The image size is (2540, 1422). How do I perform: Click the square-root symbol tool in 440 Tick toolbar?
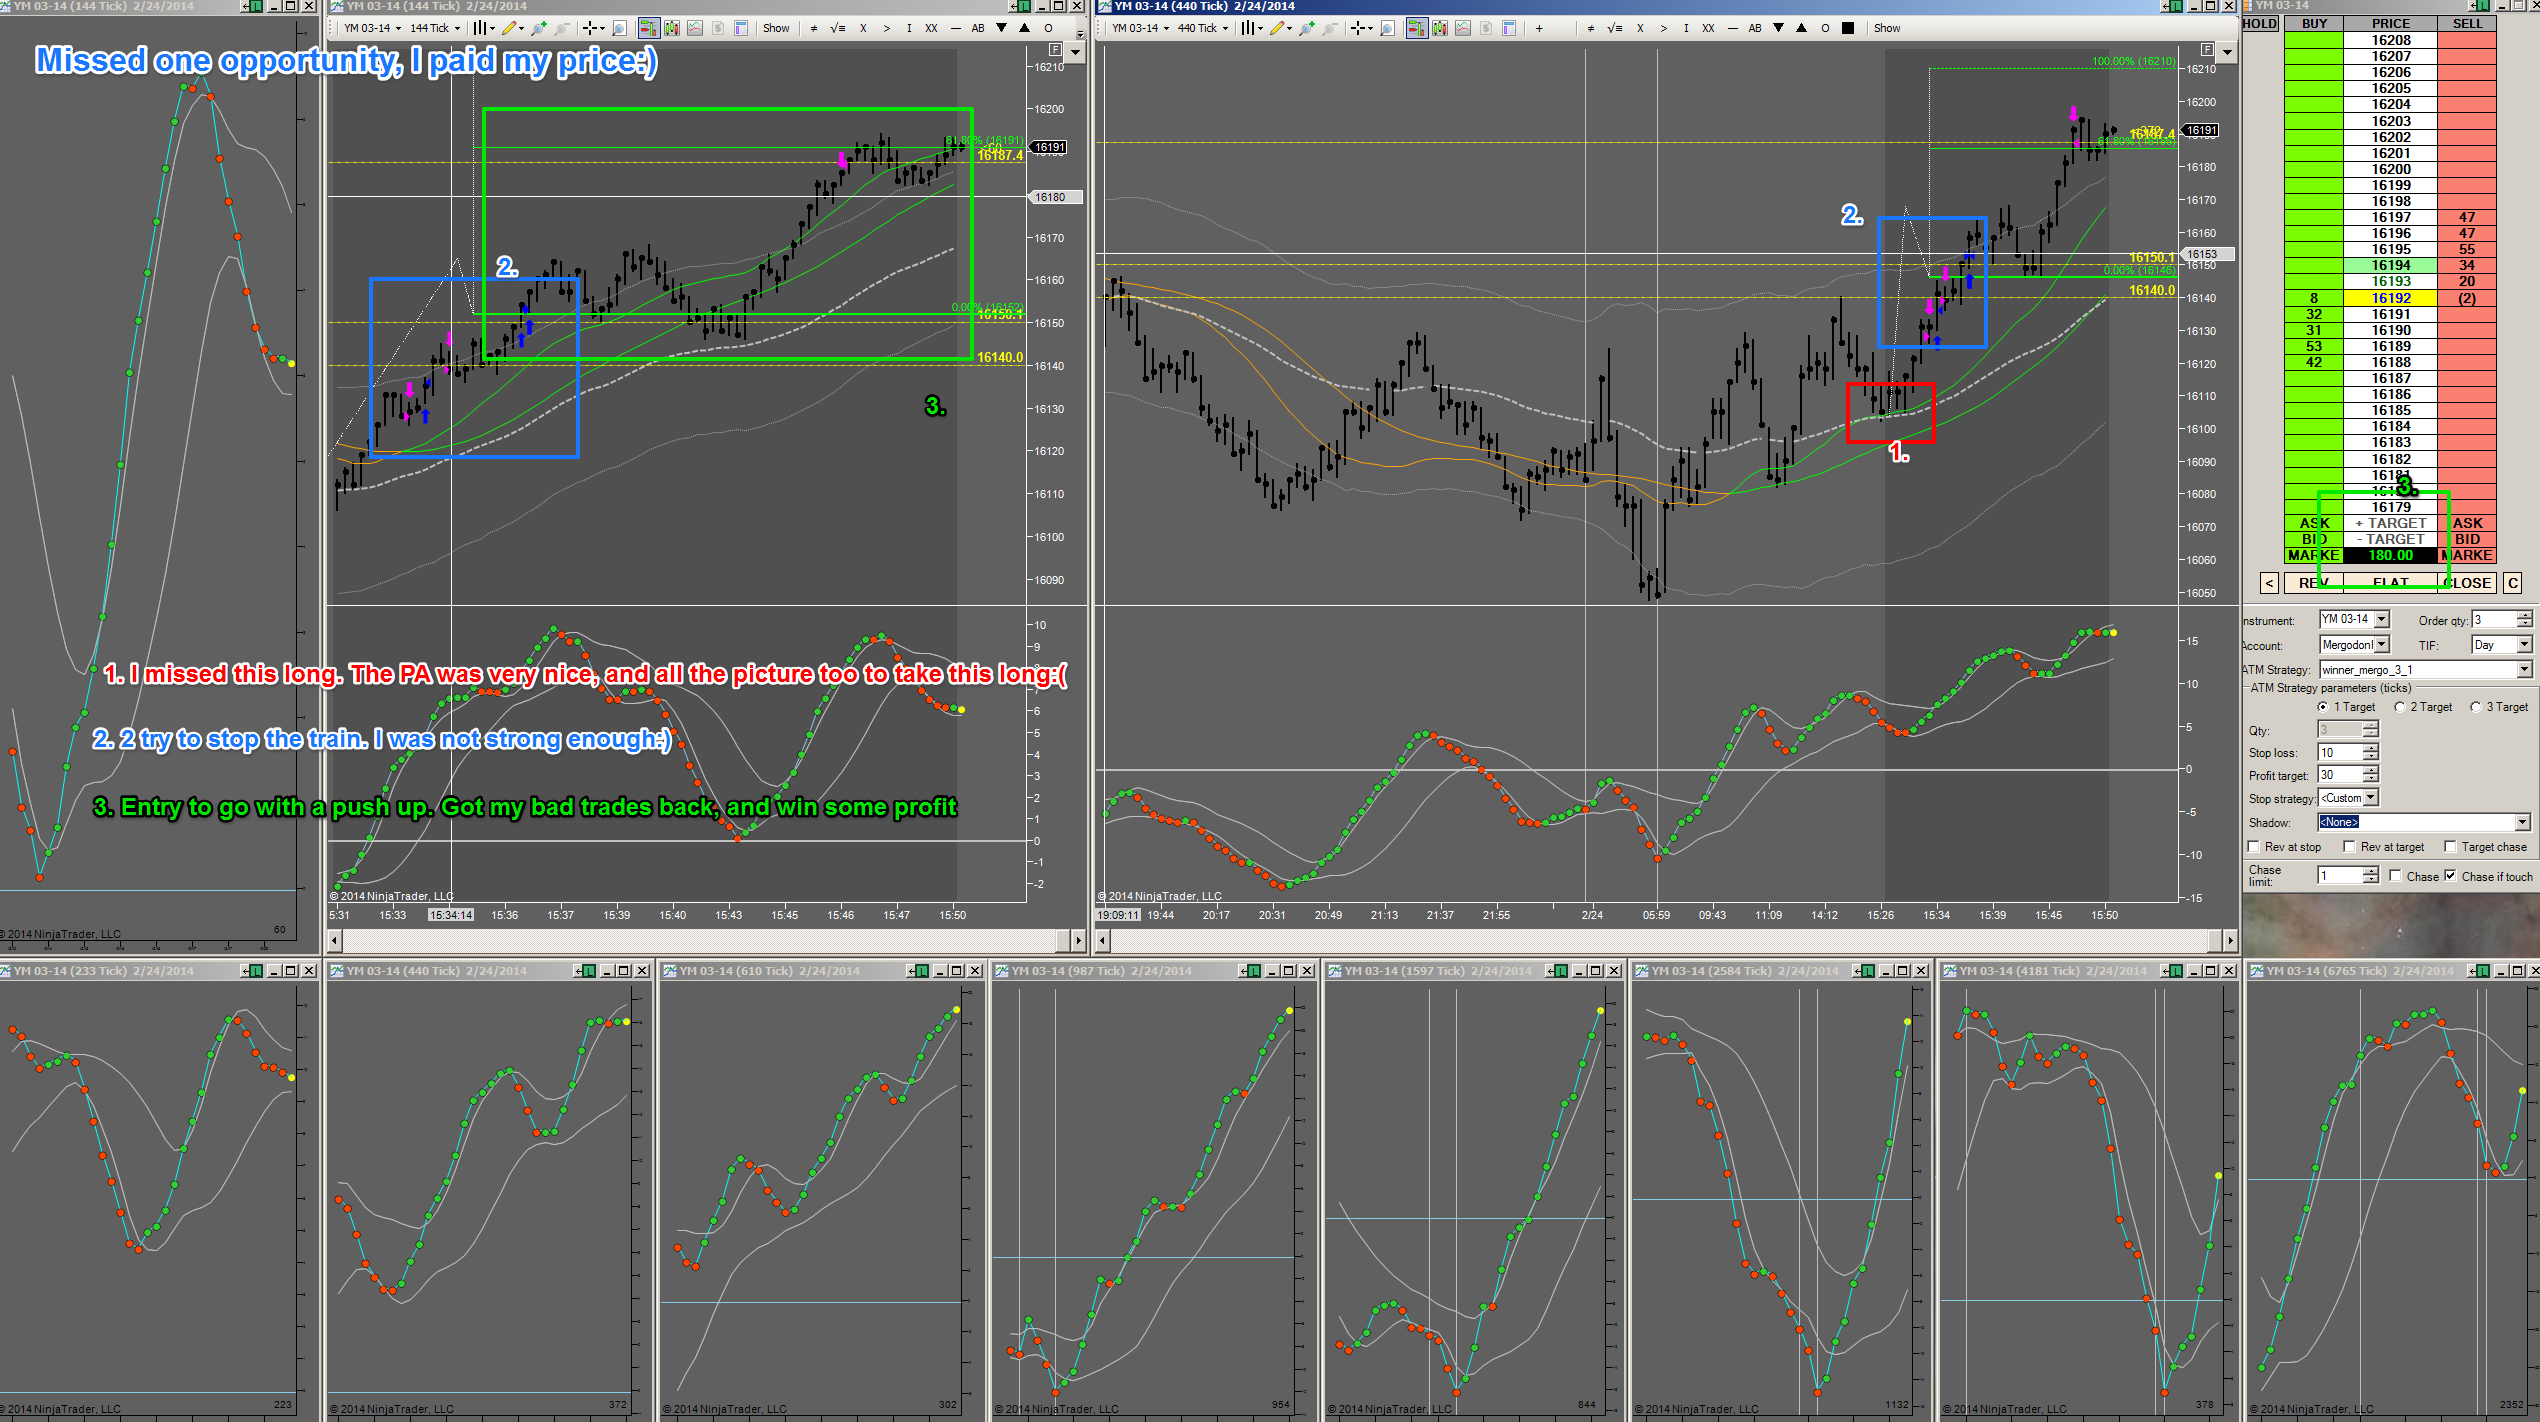(1614, 28)
